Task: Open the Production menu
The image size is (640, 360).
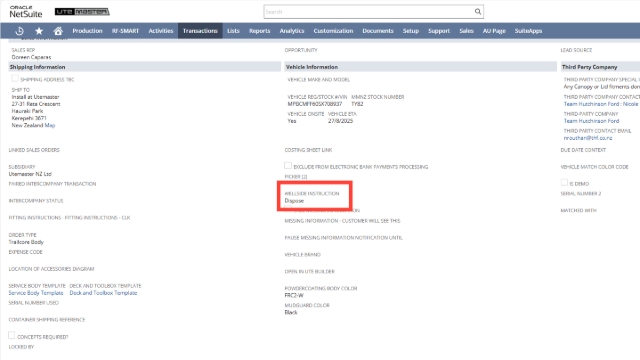Action: (x=87, y=31)
